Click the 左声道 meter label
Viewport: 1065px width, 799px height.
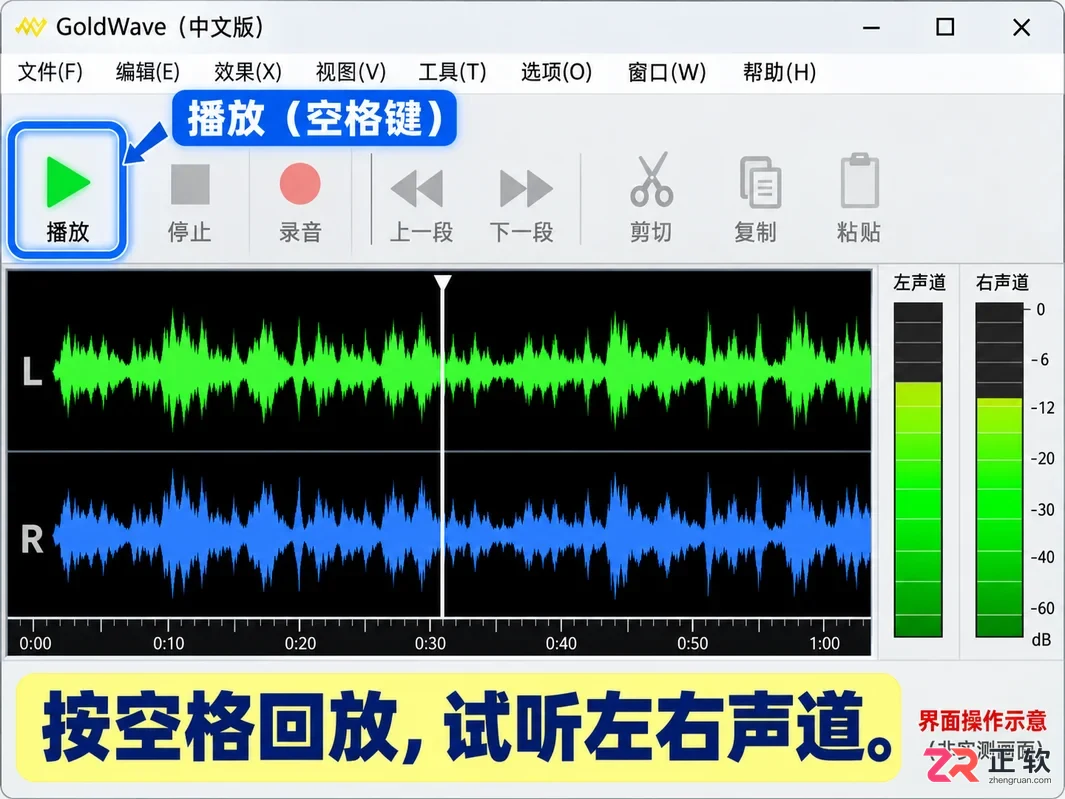(x=919, y=282)
